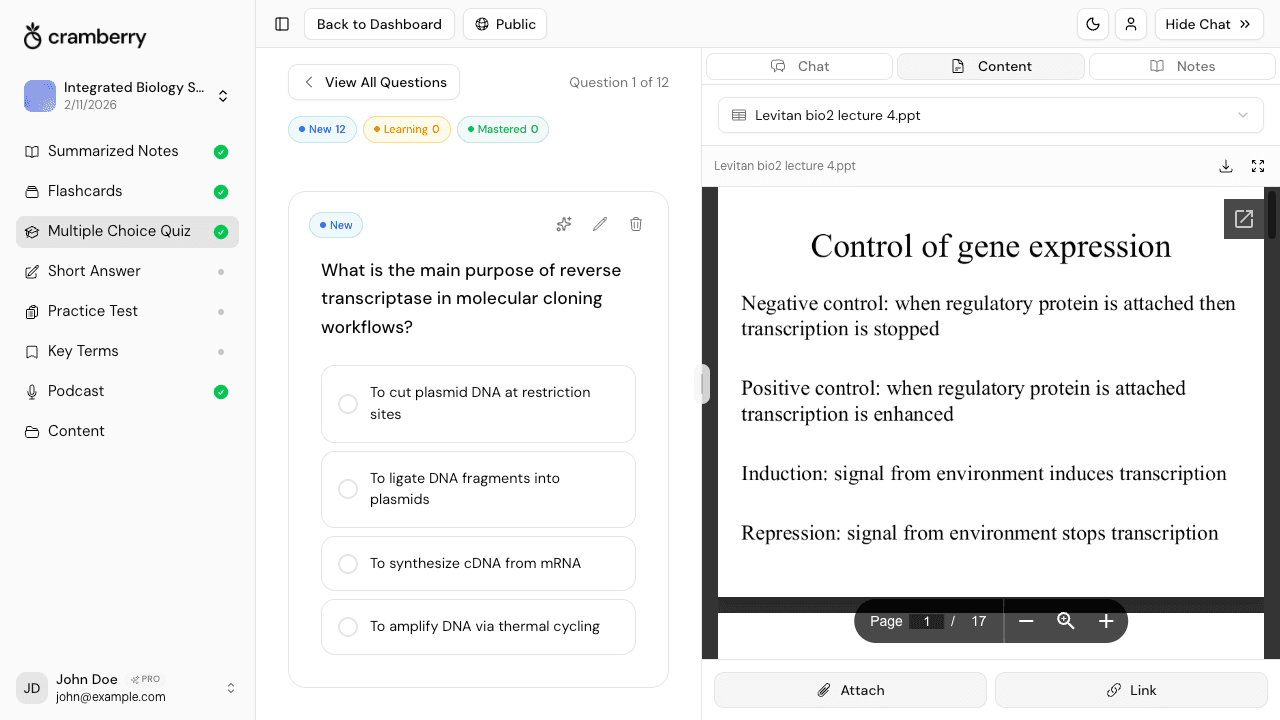Switch to the Notes tab

(1182, 65)
